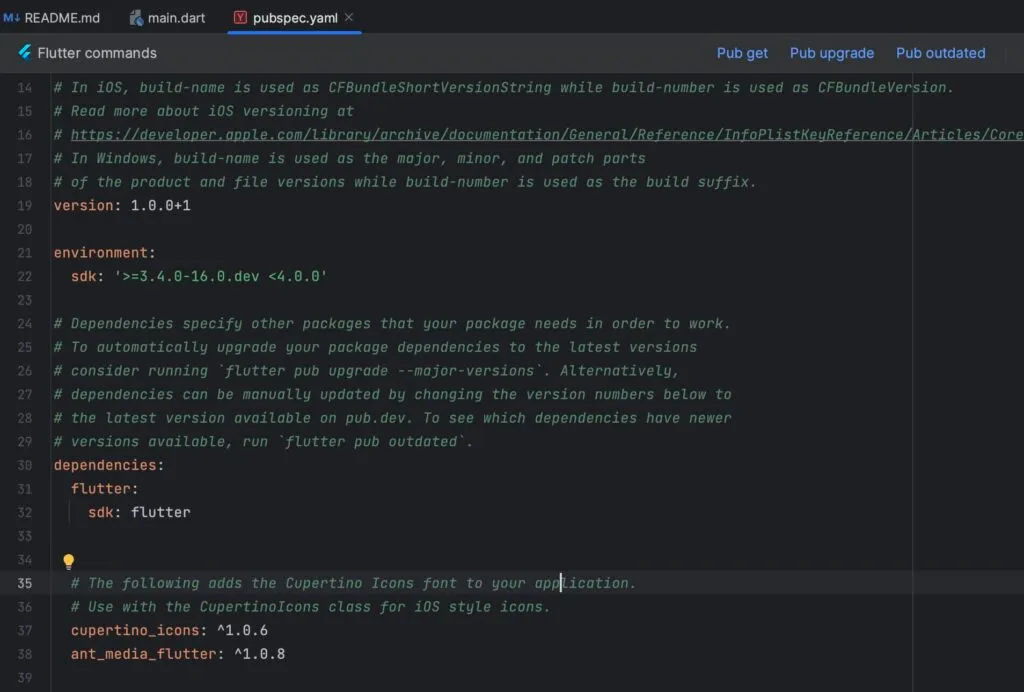Screen dimensions: 1024x692
Task: Click the Dart file icon on main.dart tab
Action: (x=136, y=18)
